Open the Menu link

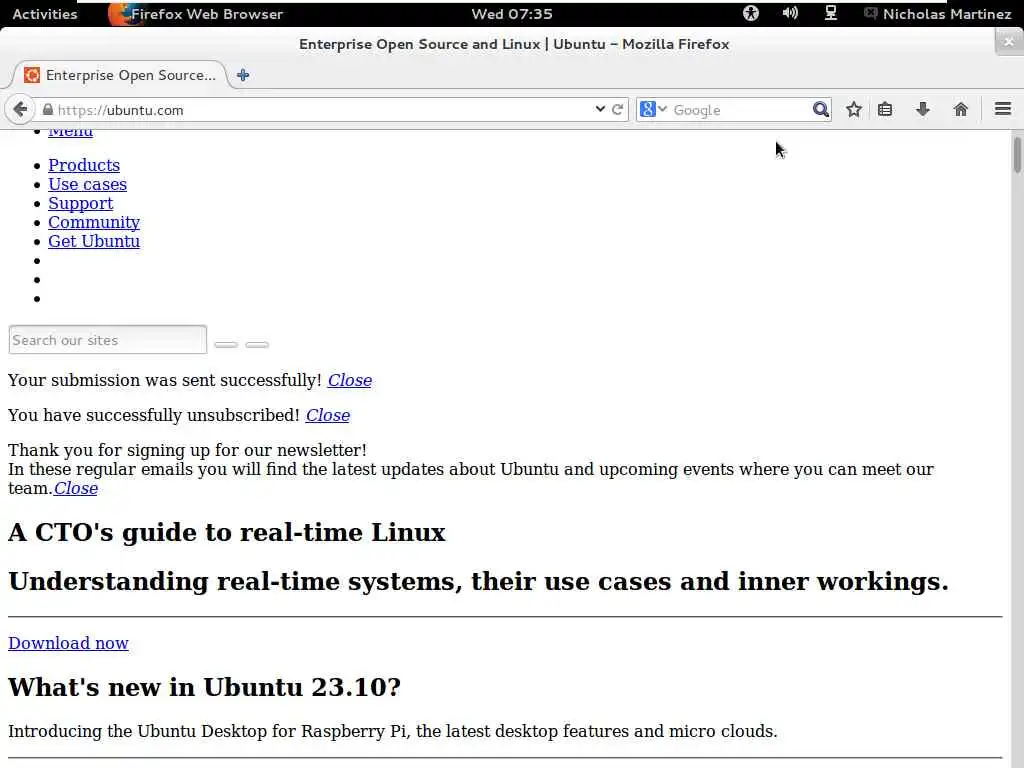click(x=71, y=133)
